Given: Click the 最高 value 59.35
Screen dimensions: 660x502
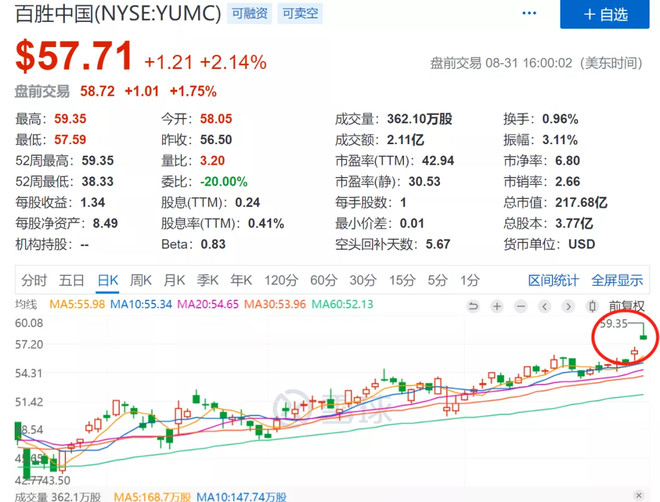Looking at the screenshot, I should point(70,119).
